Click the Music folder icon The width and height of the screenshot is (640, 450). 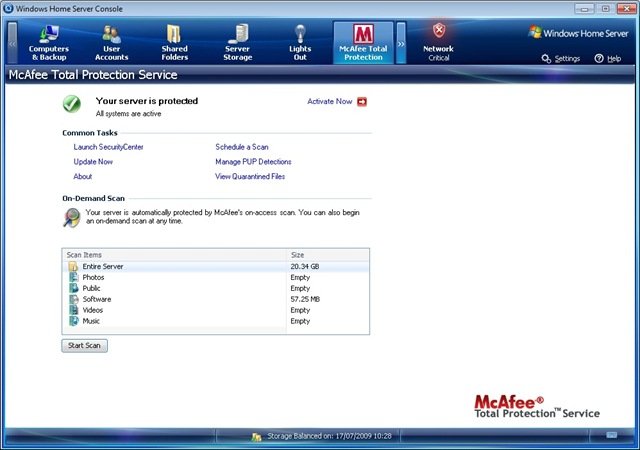tap(73, 321)
